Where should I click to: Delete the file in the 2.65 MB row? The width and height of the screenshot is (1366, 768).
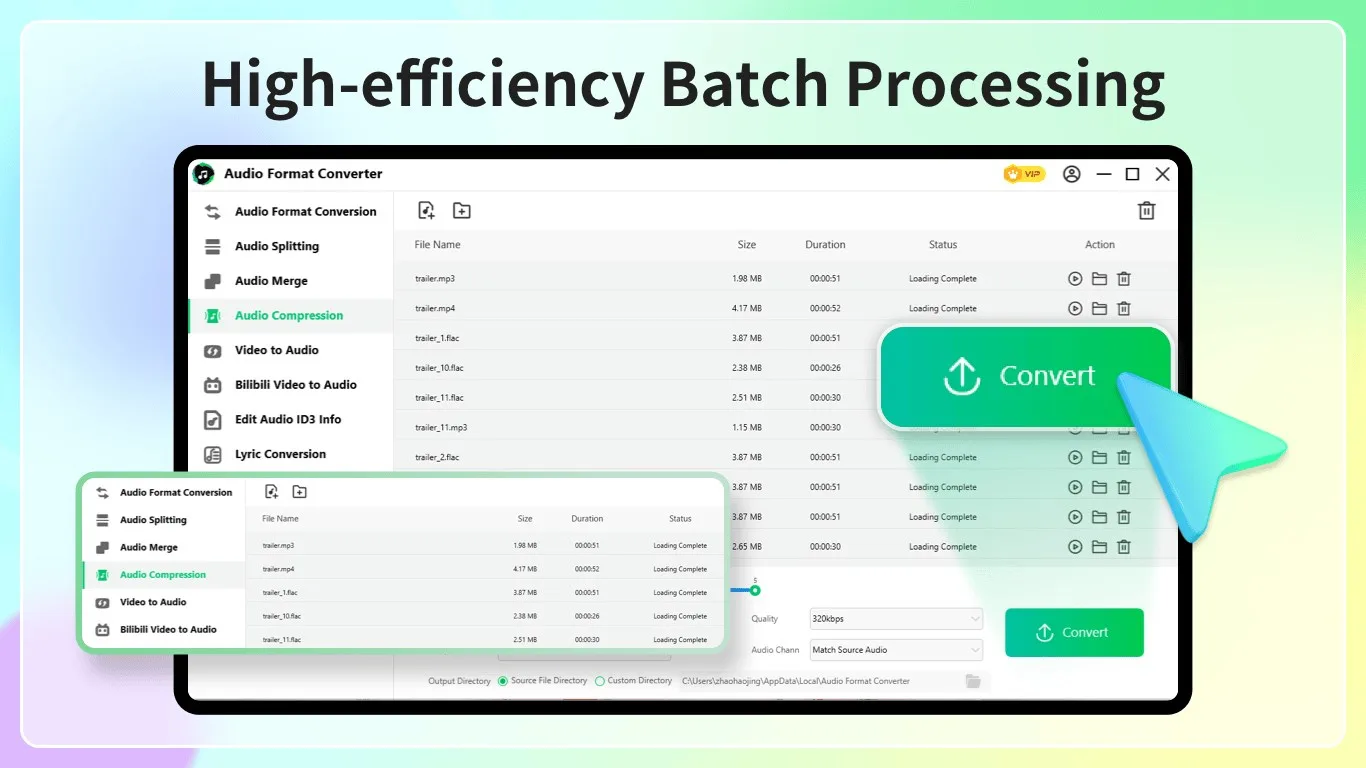click(1124, 547)
